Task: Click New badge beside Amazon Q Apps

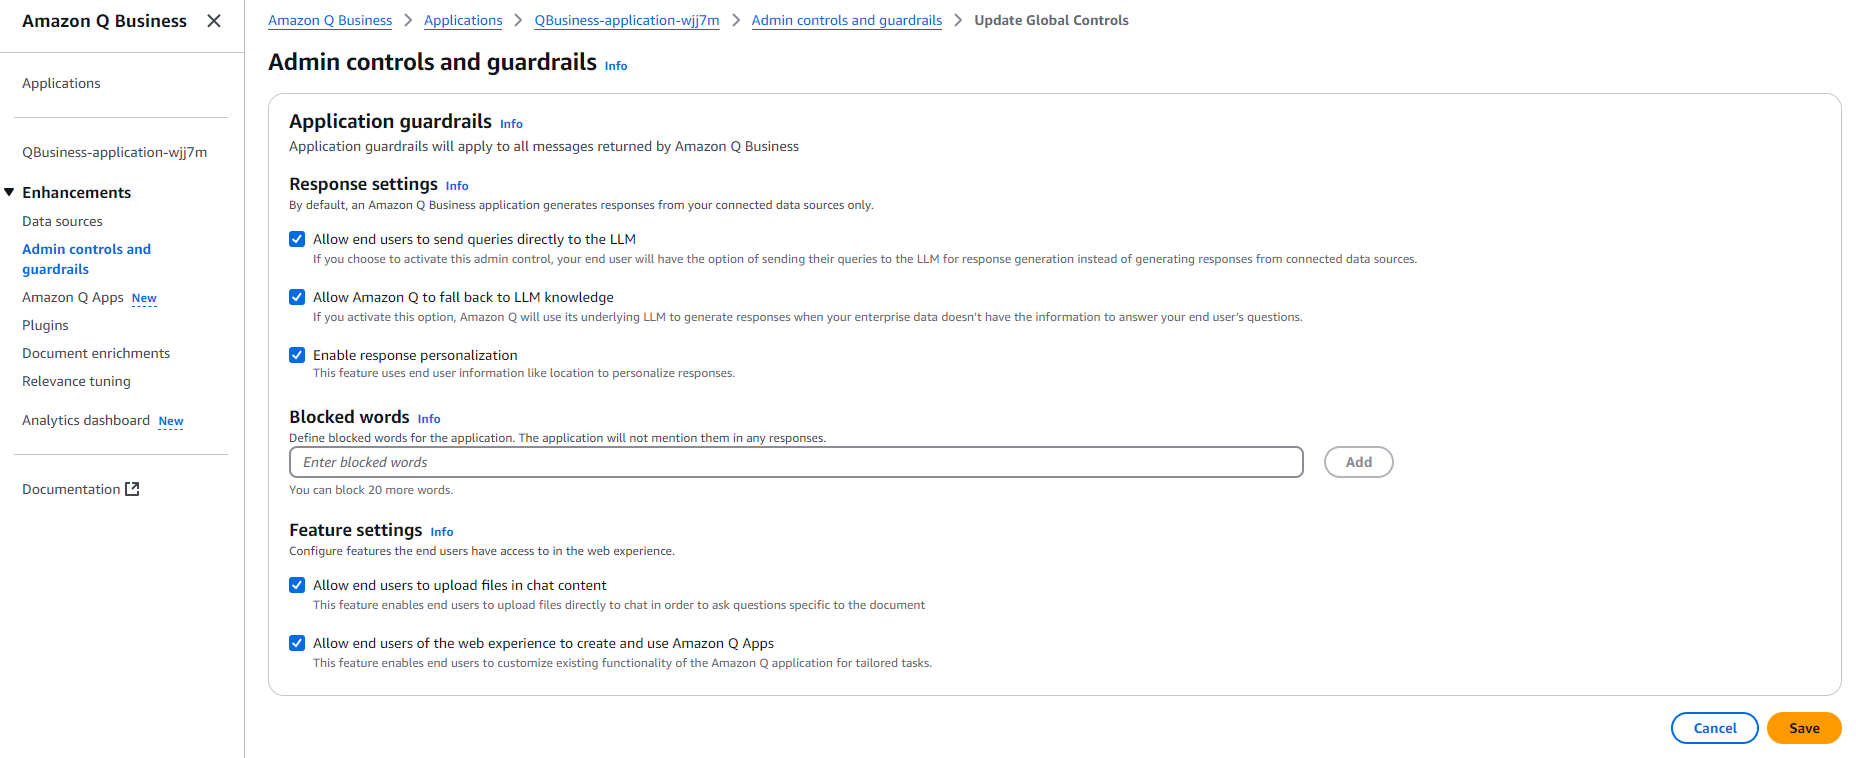Action: (x=144, y=298)
